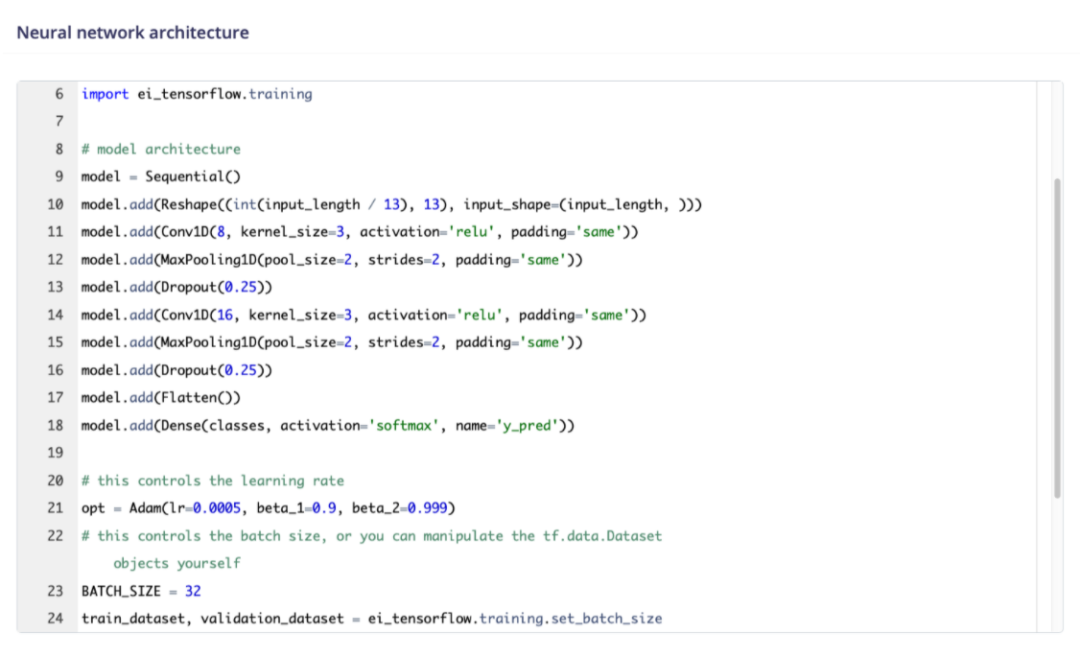
Task: Click the first MaxPooling1D line at line 12
Action: pyautogui.click(x=332, y=260)
